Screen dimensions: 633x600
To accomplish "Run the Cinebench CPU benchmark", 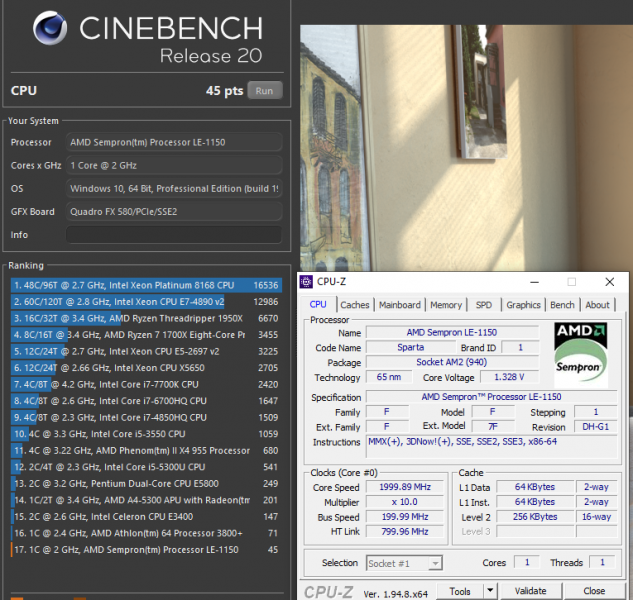I will tap(264, 91).
